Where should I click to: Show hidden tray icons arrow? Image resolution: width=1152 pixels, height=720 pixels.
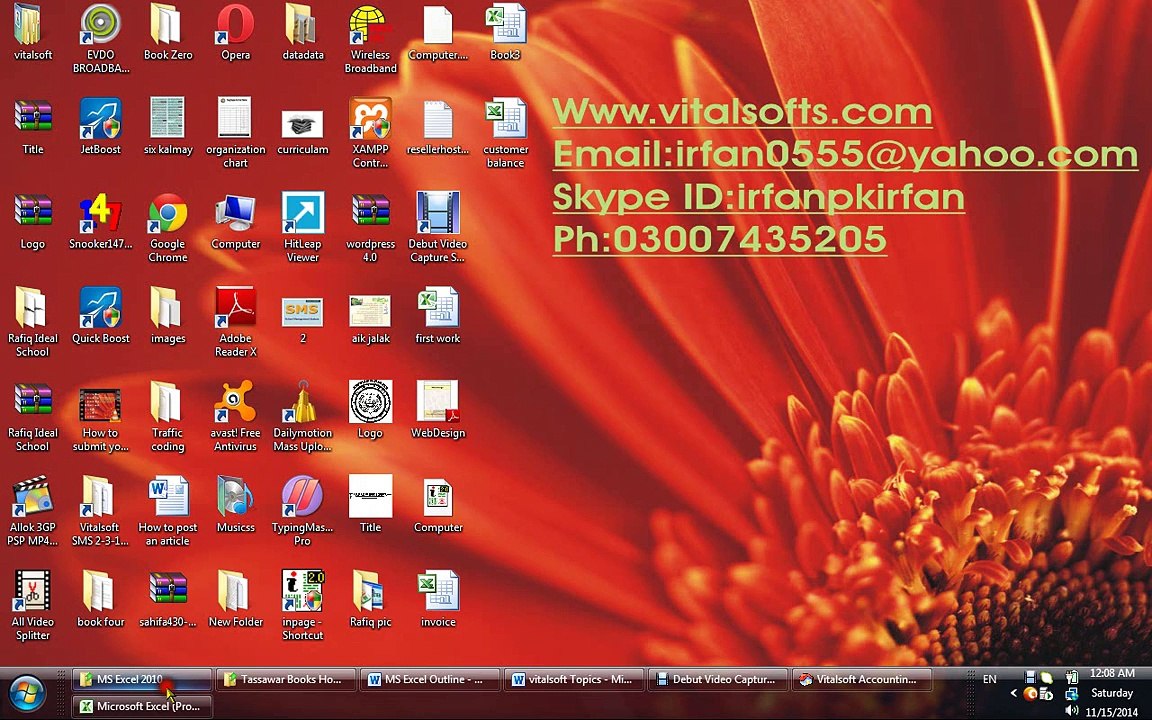(x=1014, y=693)
